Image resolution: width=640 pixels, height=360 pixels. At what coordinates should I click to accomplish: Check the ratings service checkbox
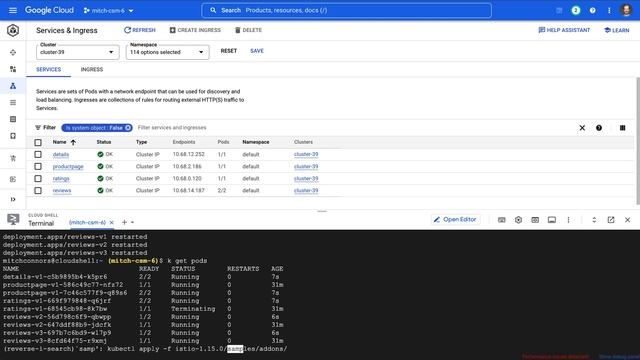pyautogui.click(x=38, y=178)
